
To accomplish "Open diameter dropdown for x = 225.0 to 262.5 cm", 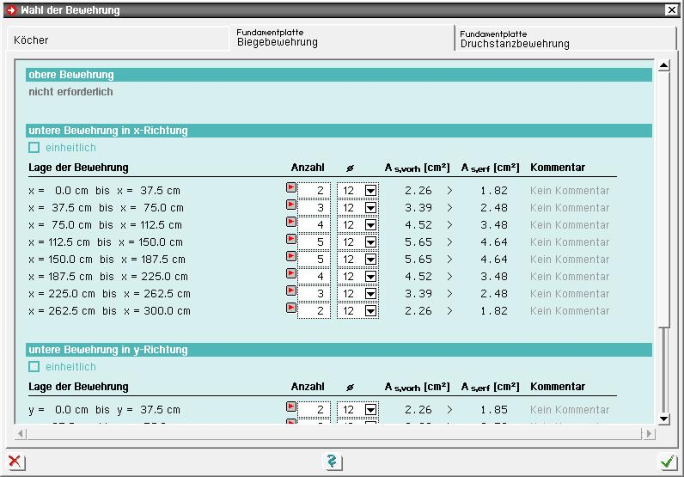I will 370,294.
